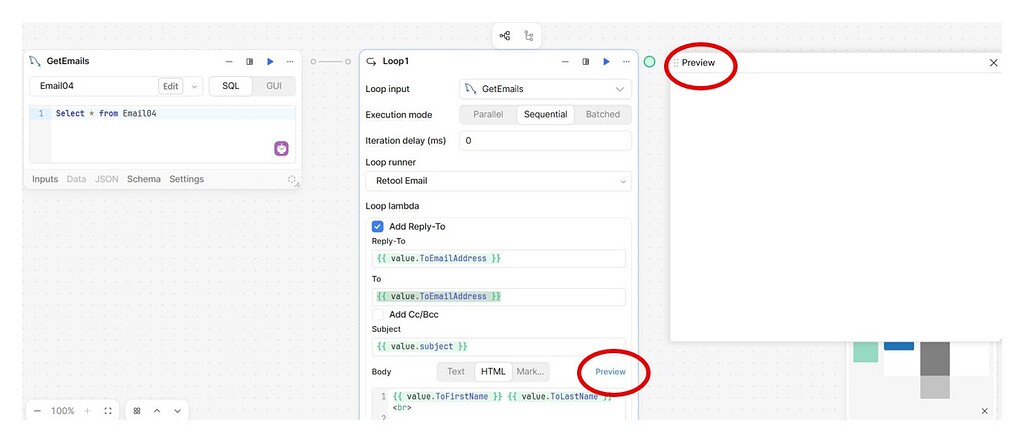Screen dimensions: 1024x446
Task: Open the Loop input GetEmails dropdown
Action: pos(545,89)
